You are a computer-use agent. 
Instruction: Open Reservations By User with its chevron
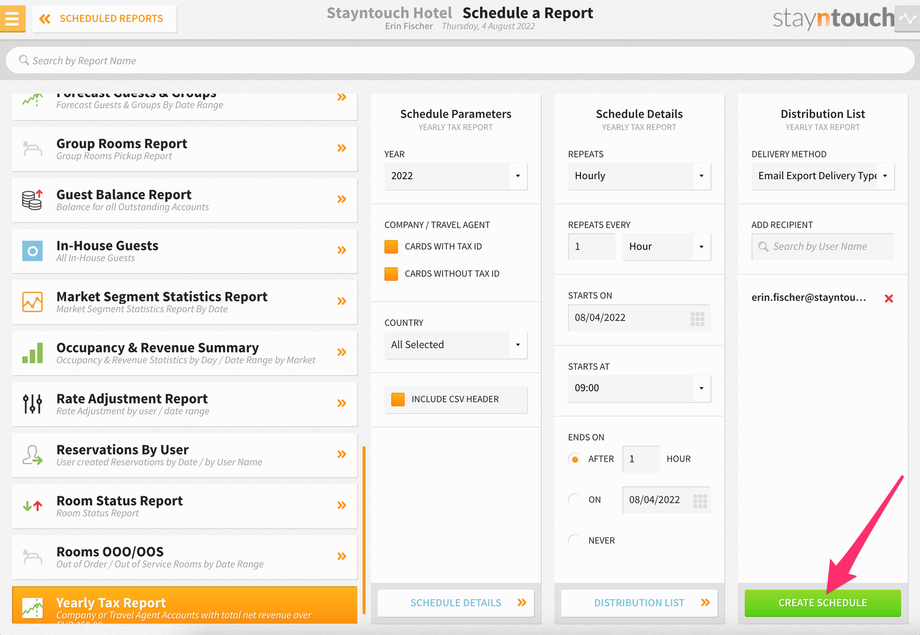coord(341,454)
